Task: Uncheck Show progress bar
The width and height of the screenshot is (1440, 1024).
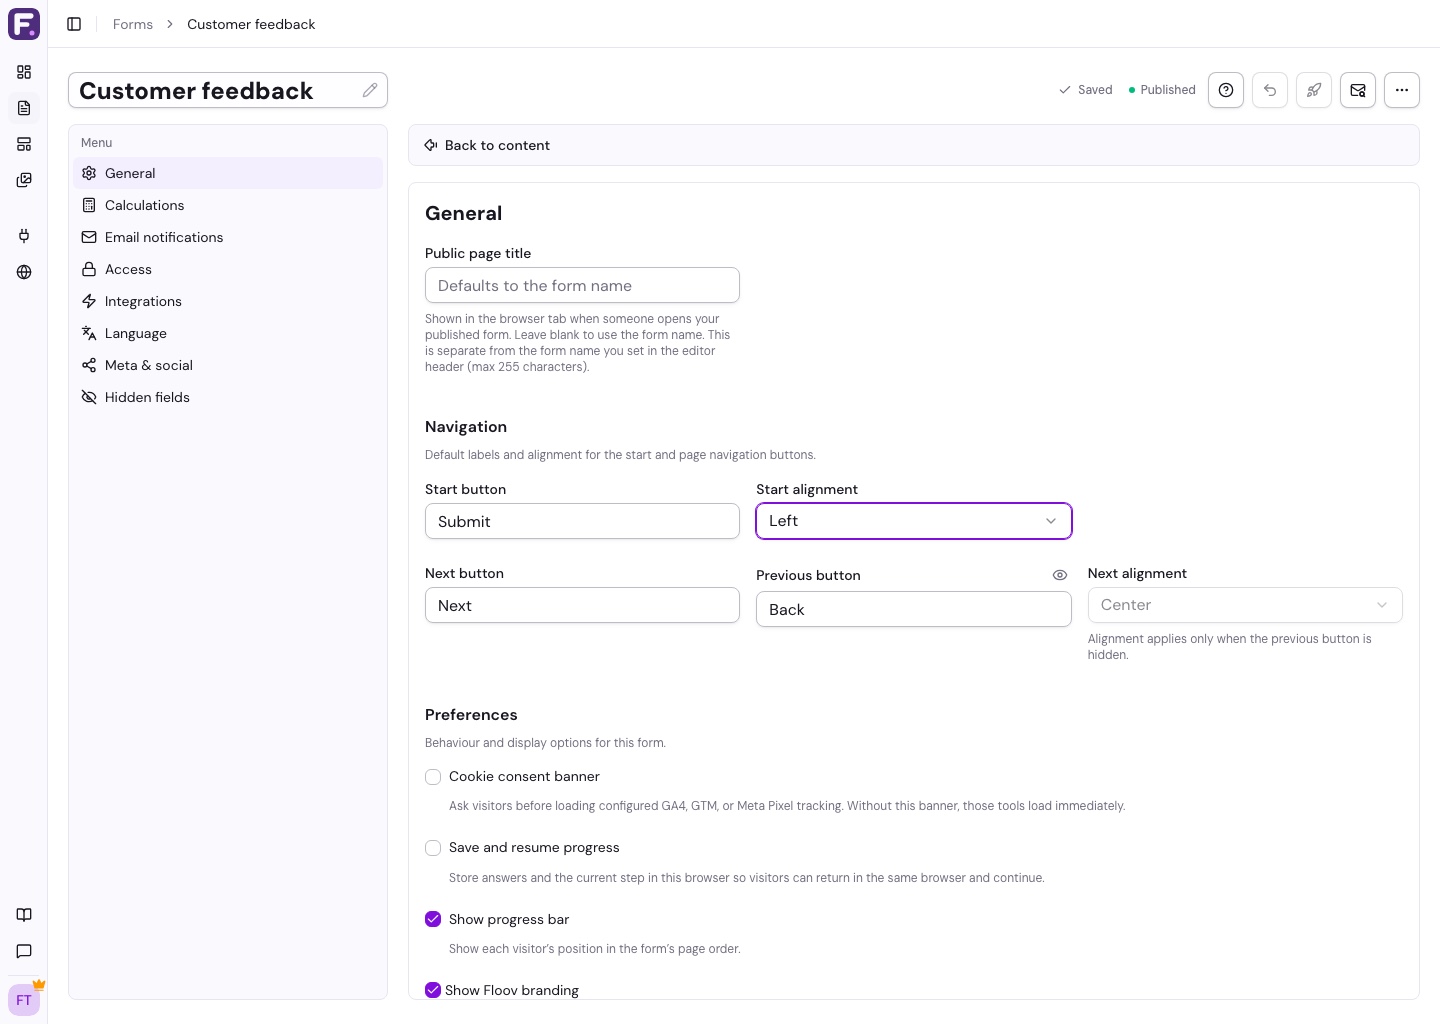Action: coord(433,919)
